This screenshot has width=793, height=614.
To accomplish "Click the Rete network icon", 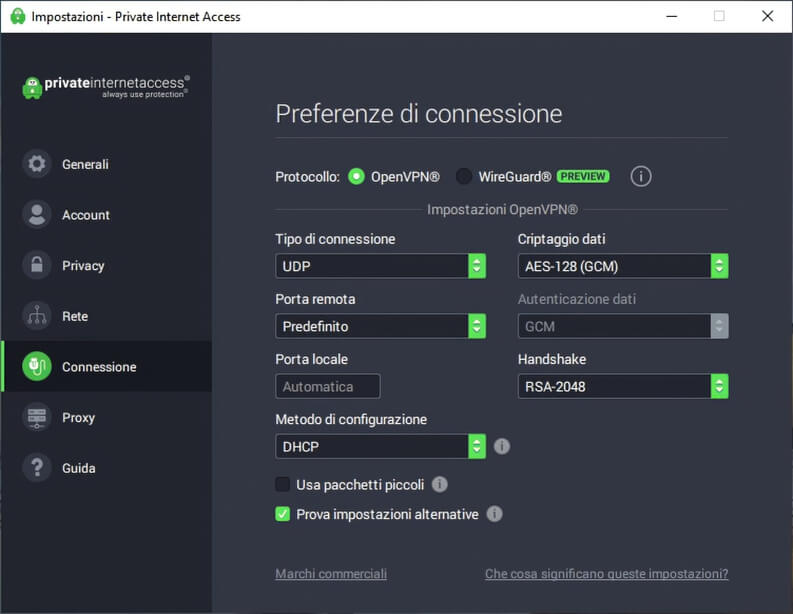I will (x=37, y=316).
